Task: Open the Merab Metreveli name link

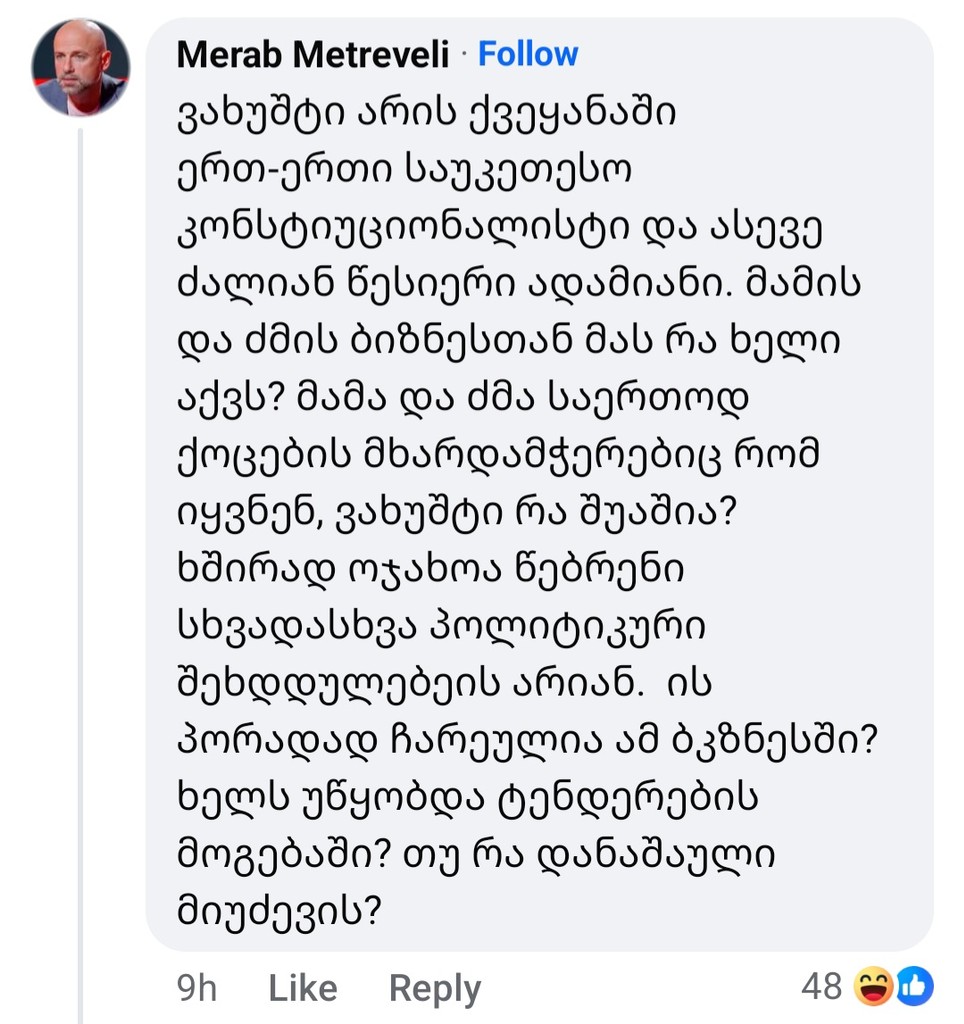Action: tap(313, 54)
